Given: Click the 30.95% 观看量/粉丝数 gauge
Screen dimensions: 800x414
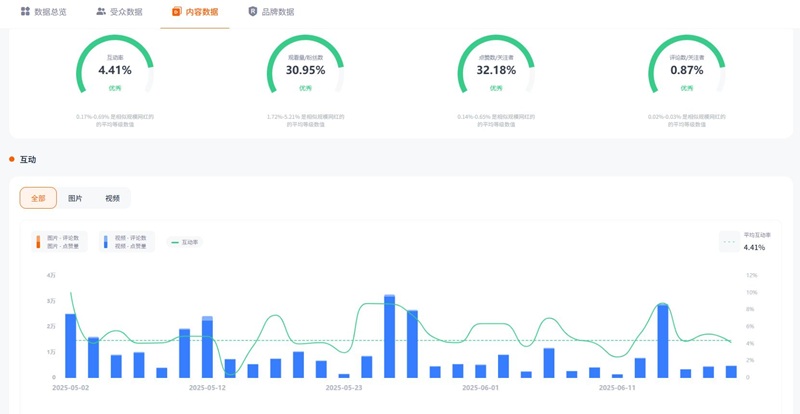Looking at the screenshot, I should coord(305,70).
